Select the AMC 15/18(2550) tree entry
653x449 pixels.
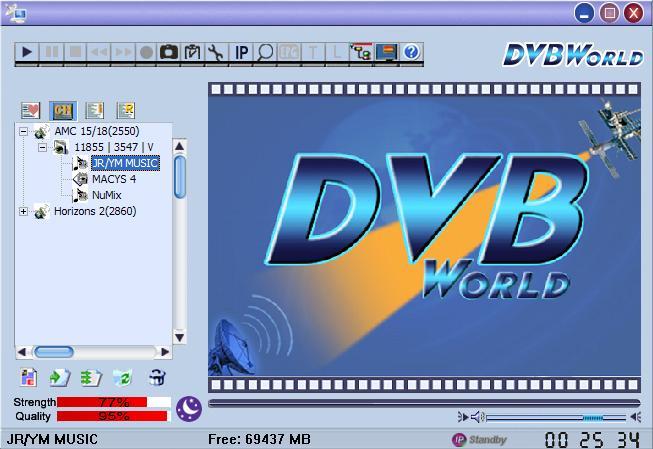(x=97, y=131)
